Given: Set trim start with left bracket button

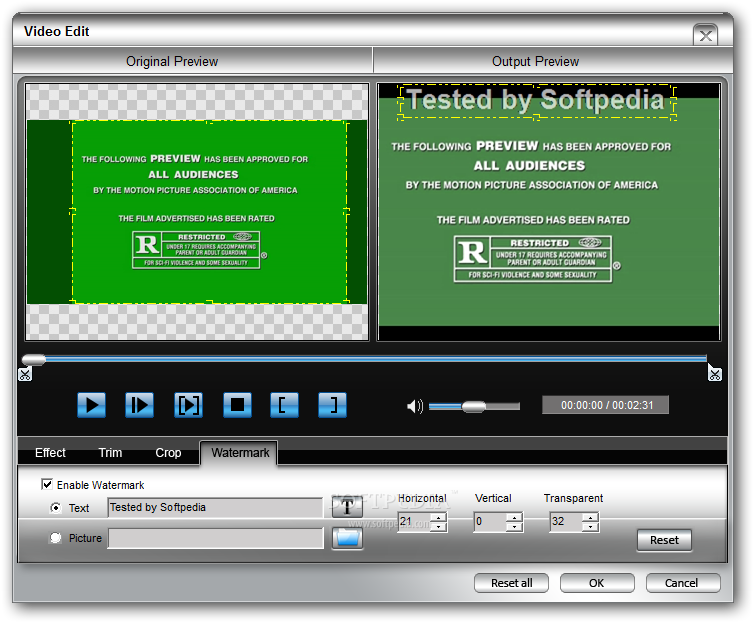Looking at the screenshot, I should (284, 405).
